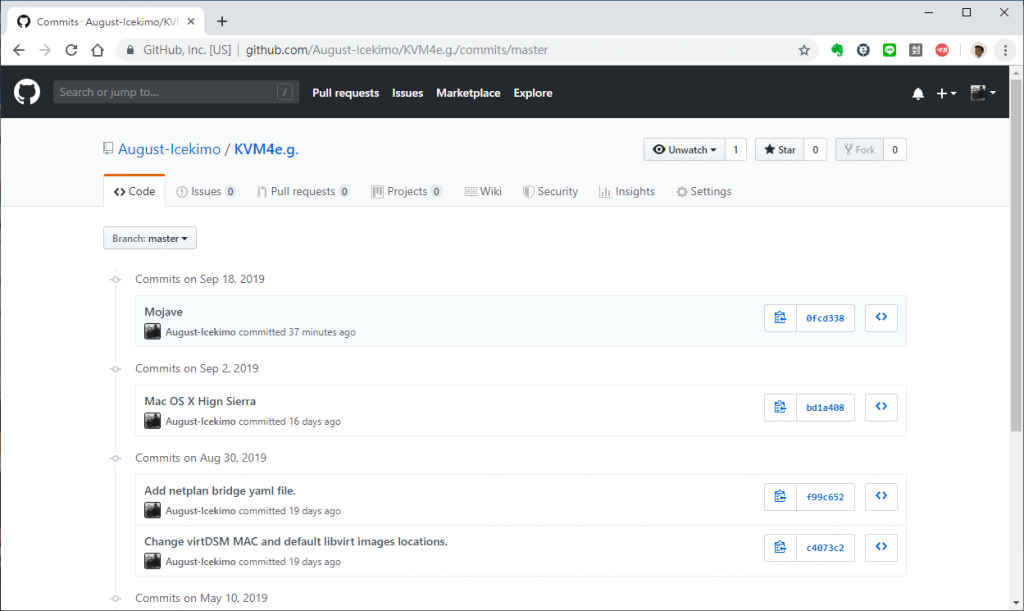The height and width of the screenshot is (611, 1024).
Task: Star the repository
Action: 780,149
